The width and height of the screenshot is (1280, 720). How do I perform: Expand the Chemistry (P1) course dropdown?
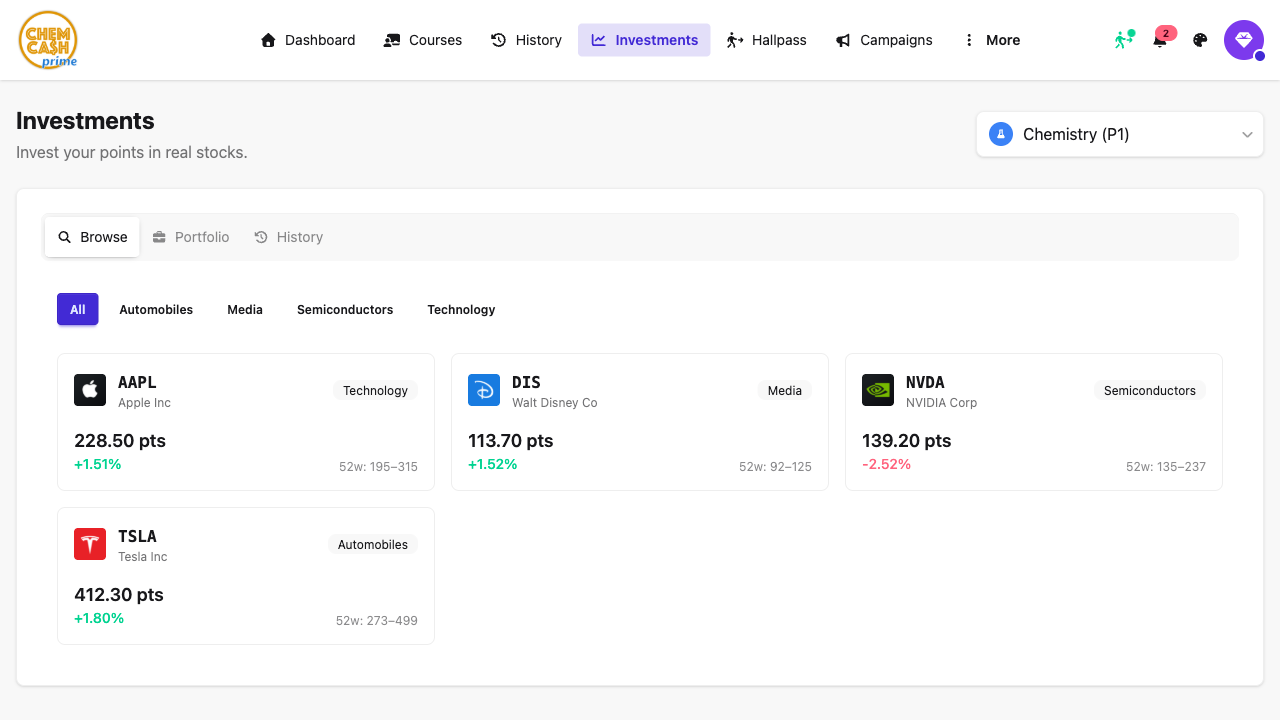click(x=1120, y=134)
